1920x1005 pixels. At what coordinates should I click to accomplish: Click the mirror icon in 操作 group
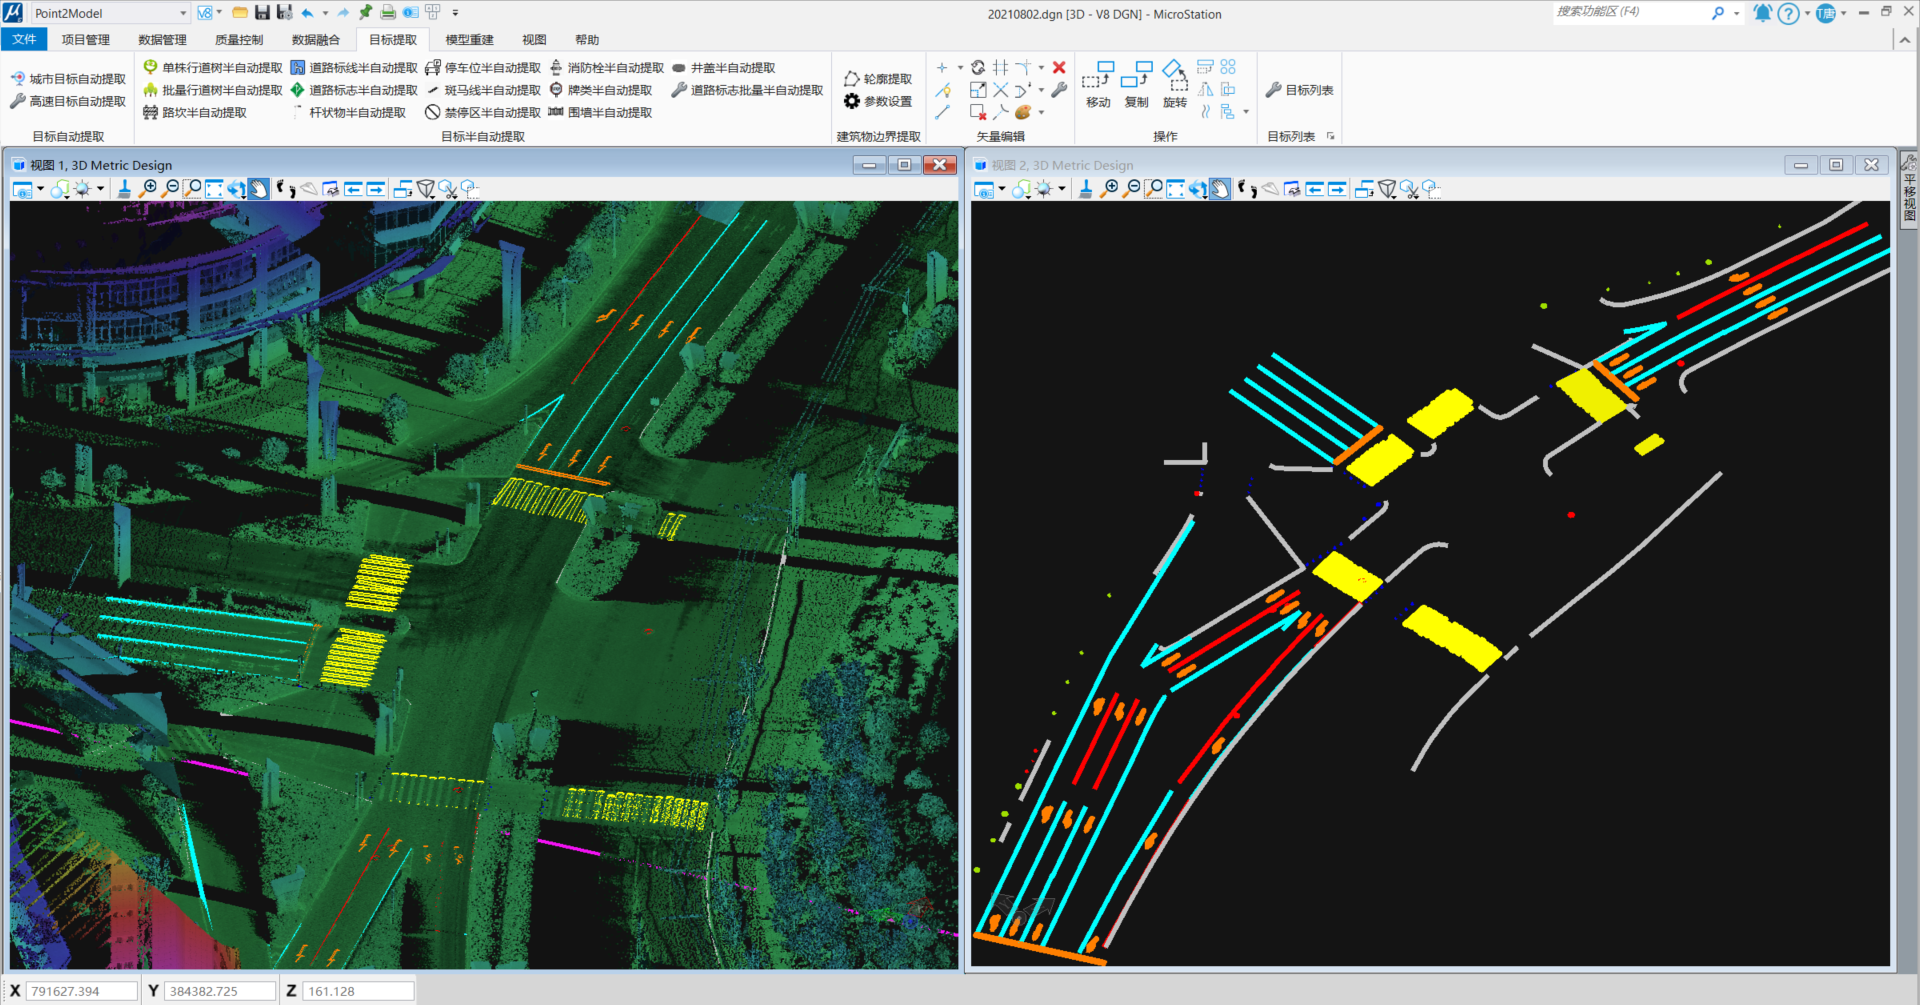(1205, 90)
